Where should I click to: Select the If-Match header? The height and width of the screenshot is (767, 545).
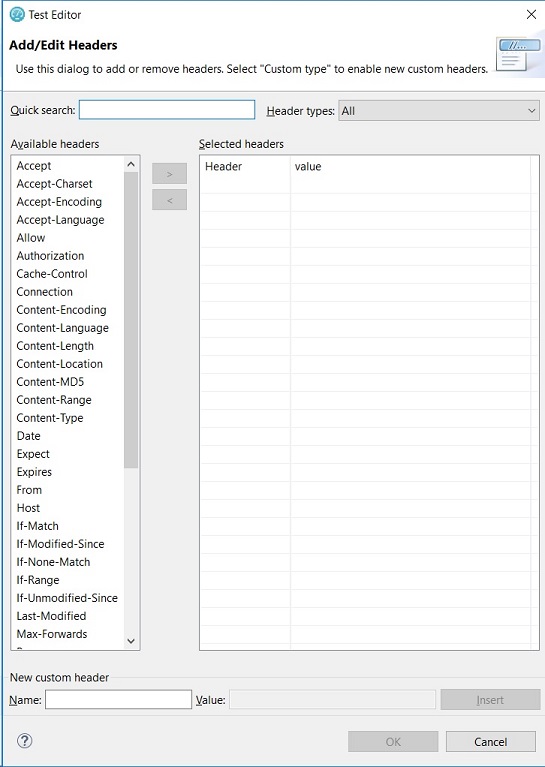[37, 526]
